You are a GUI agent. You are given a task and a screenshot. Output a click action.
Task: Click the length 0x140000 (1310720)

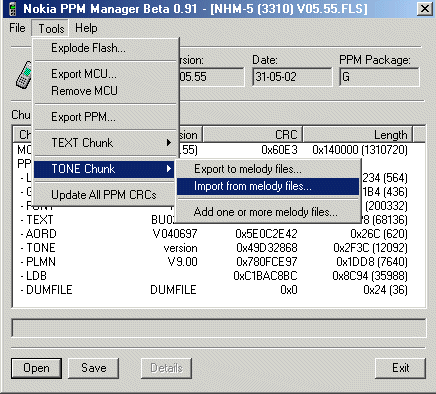pyautogui.click(x=360, y=150)
